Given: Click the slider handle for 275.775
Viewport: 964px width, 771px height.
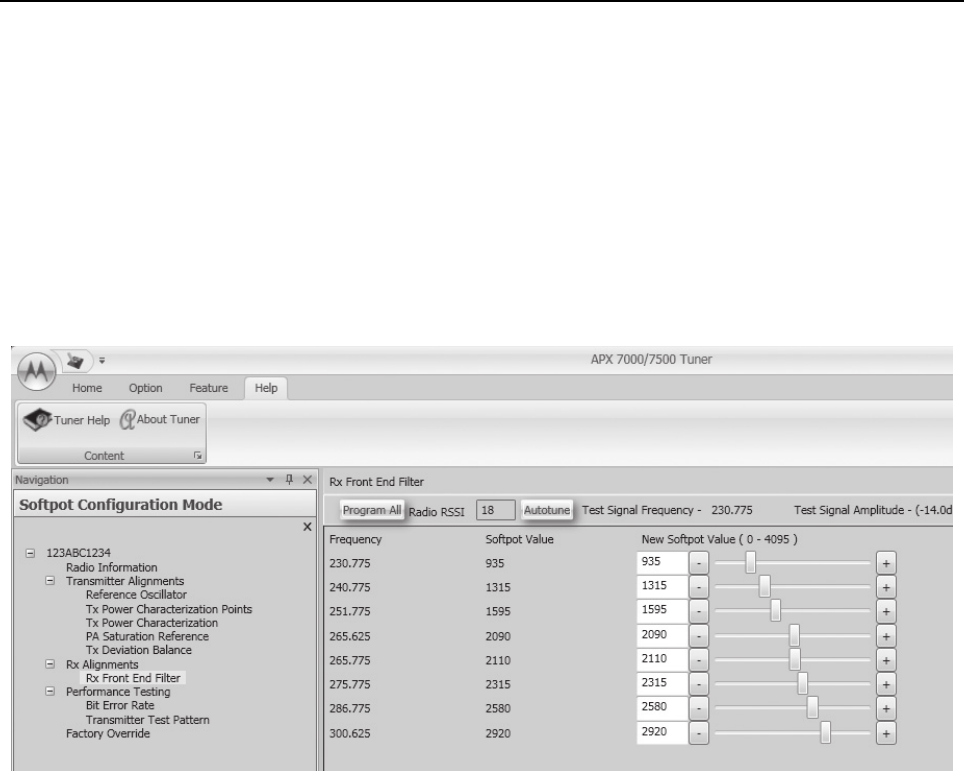Looking at the screenshot, I should [802, 684].
